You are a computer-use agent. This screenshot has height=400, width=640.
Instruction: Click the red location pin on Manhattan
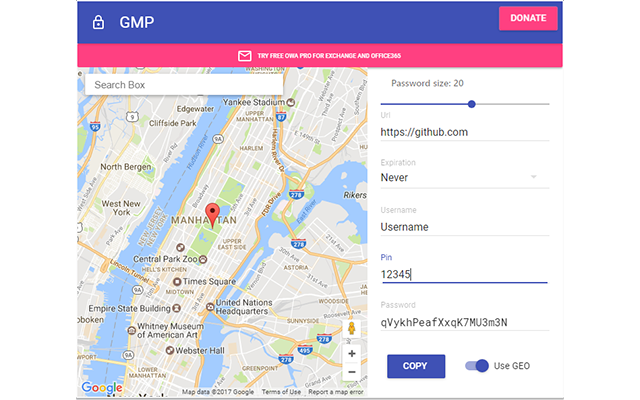coord(212,216)
